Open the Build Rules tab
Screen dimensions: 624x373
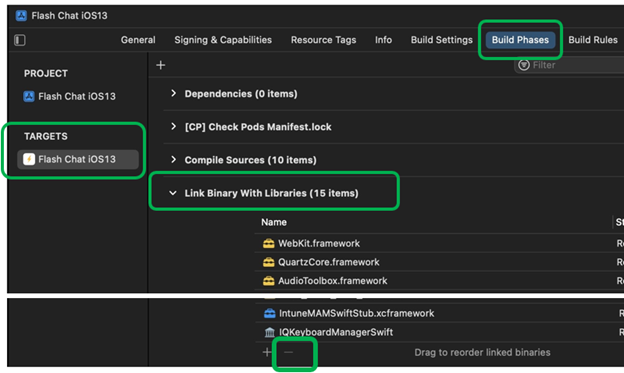point(593,40)
